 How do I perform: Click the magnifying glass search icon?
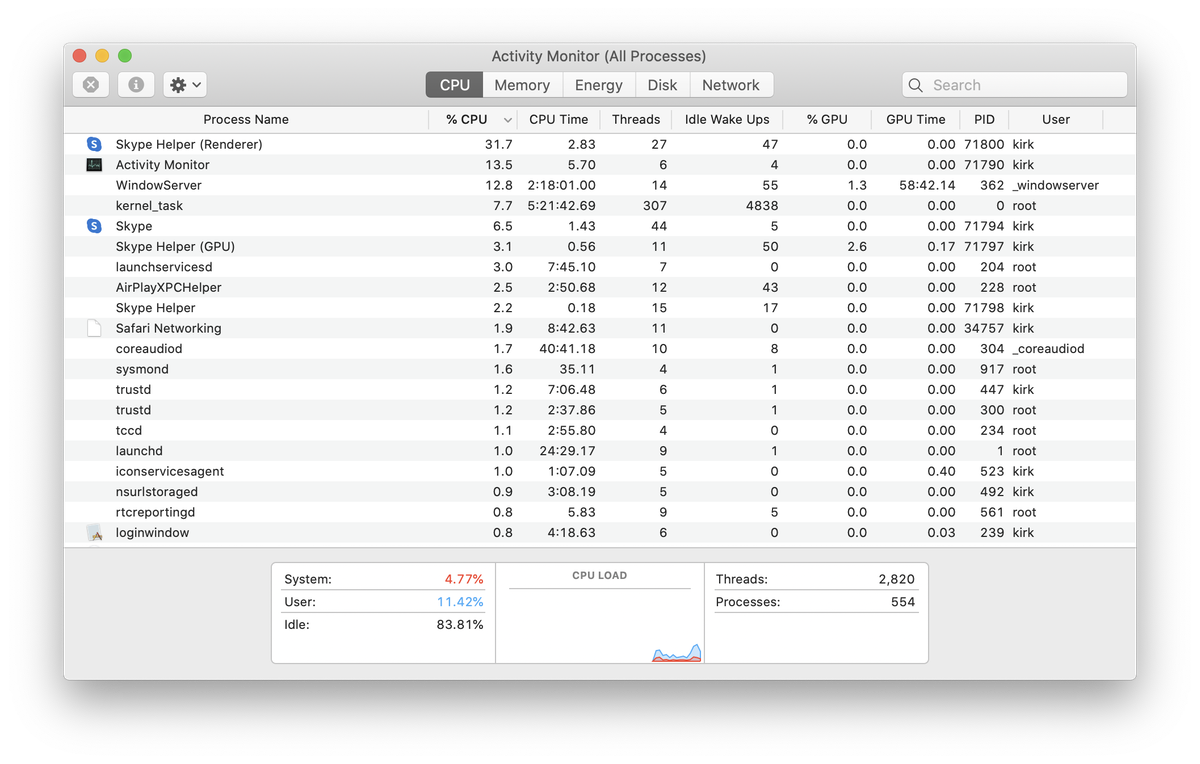click(917, 85)
